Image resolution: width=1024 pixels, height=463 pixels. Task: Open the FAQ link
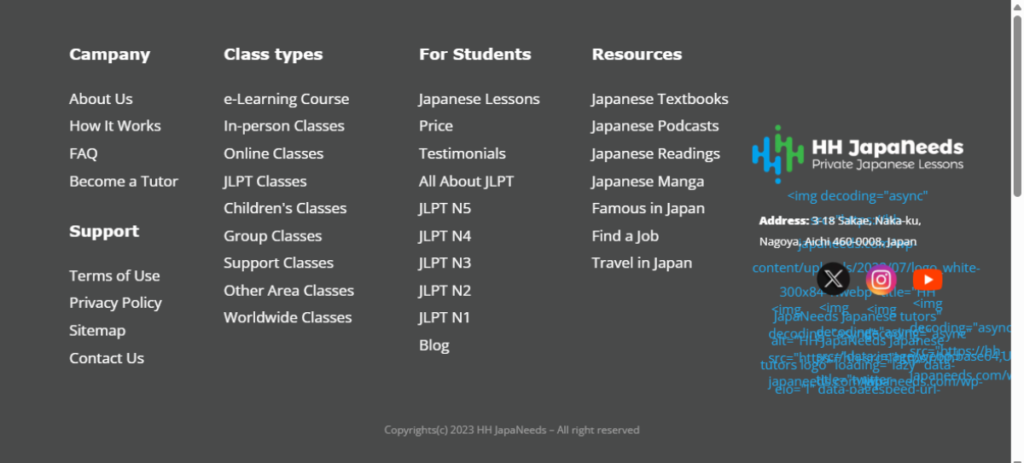click(x=84, y=154)
